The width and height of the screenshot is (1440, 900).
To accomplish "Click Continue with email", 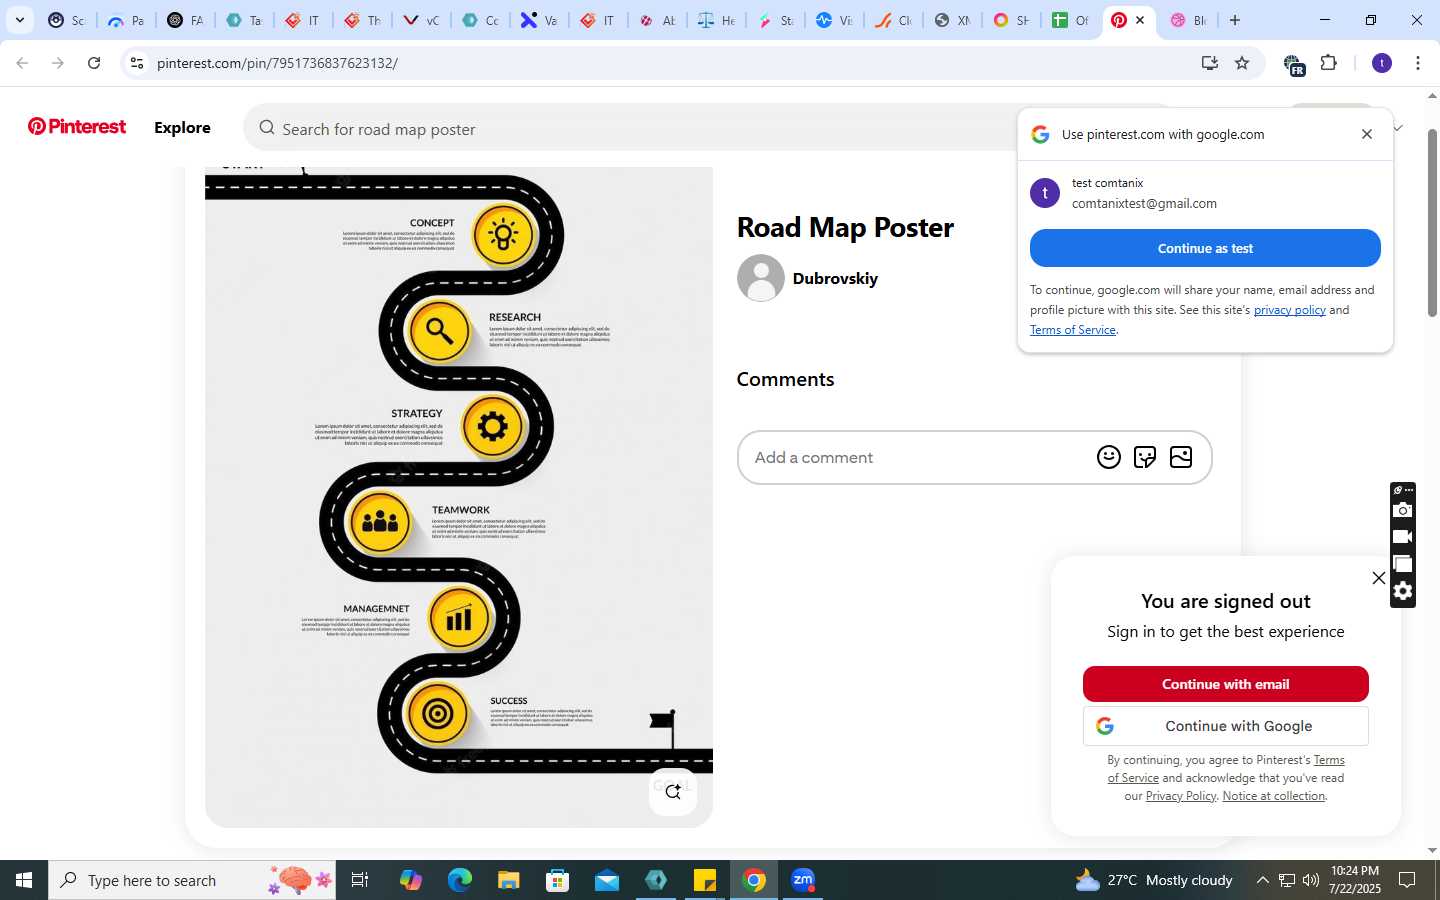I will [1225, 684].
